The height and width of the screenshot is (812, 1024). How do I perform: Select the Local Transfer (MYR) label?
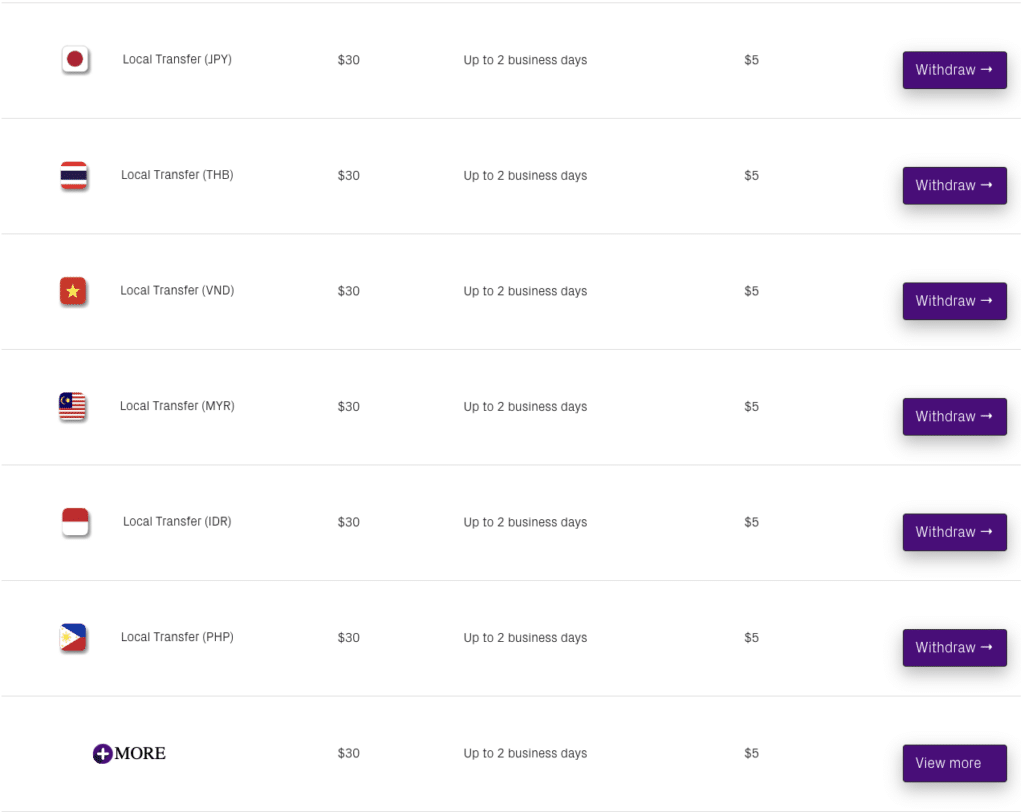pos(177,406)
